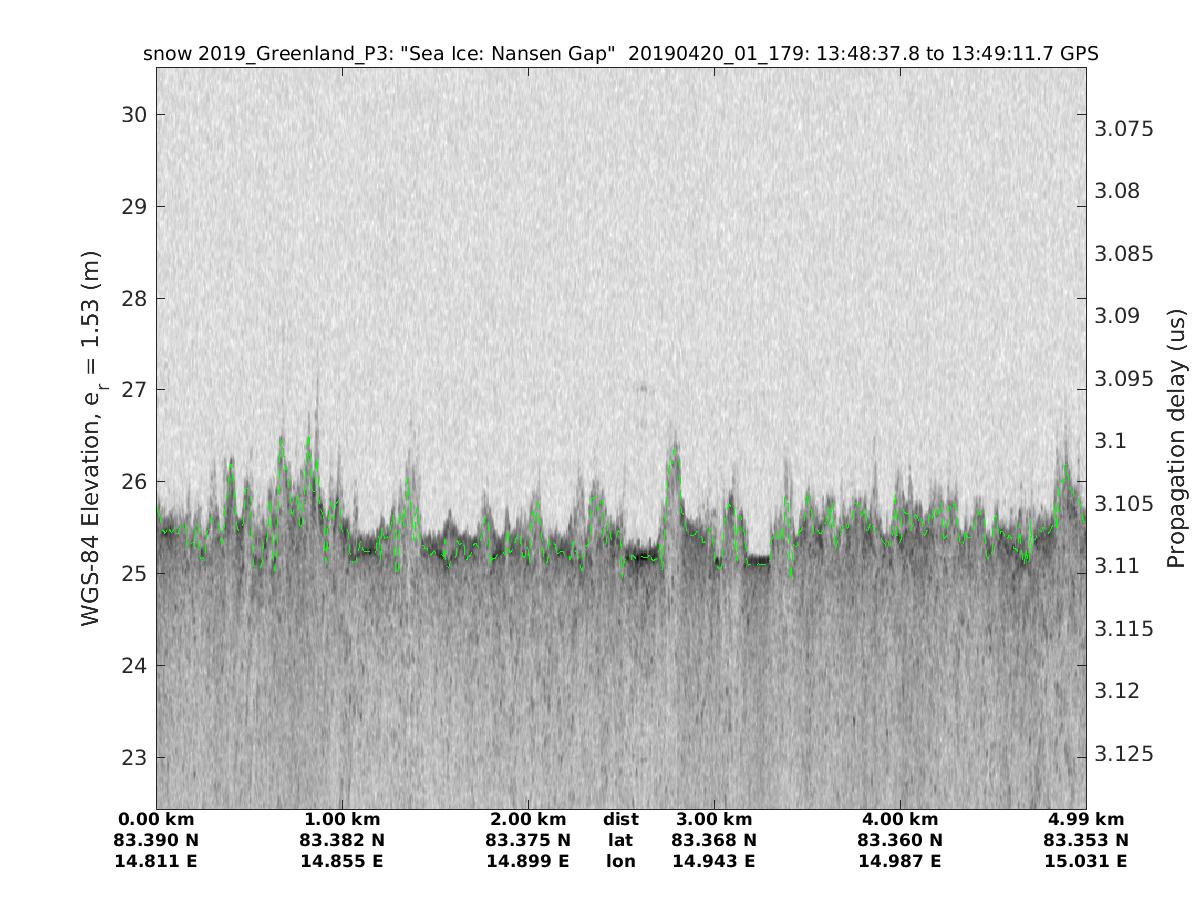
Task: Click the "0.00 km" distance label
Action: tap(156, 820)
